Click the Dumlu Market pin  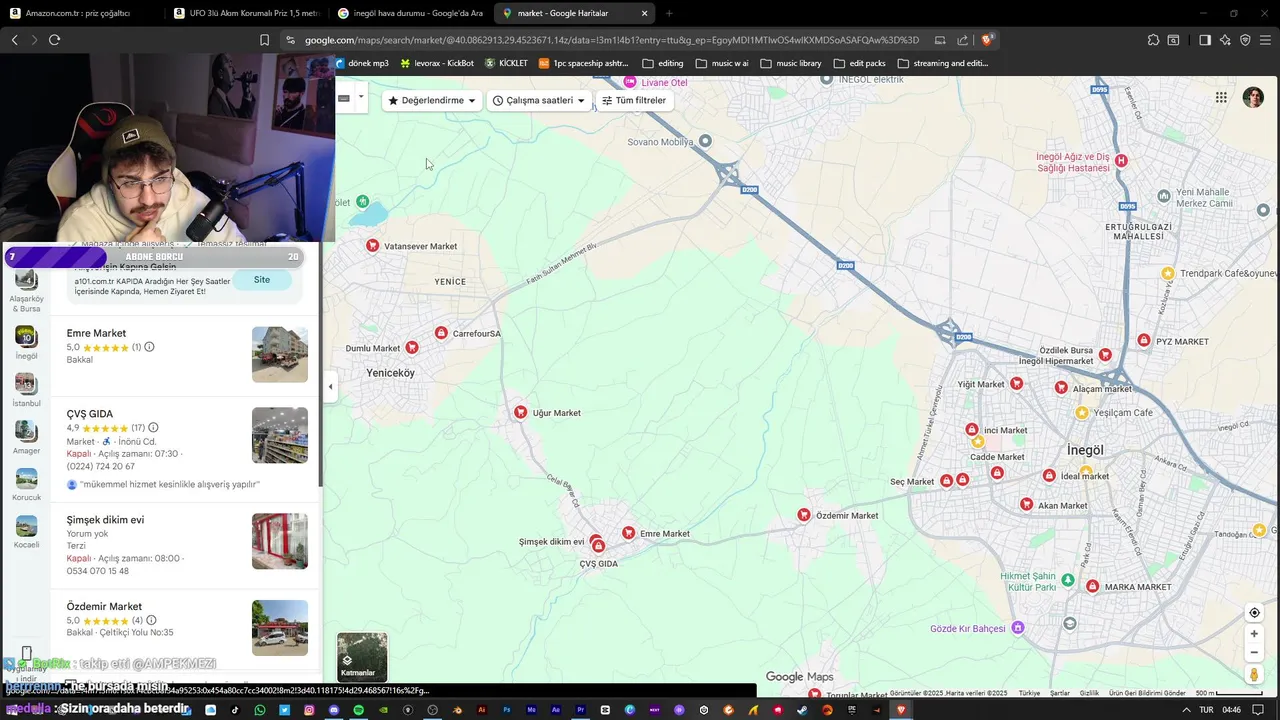tap(411, 347)
